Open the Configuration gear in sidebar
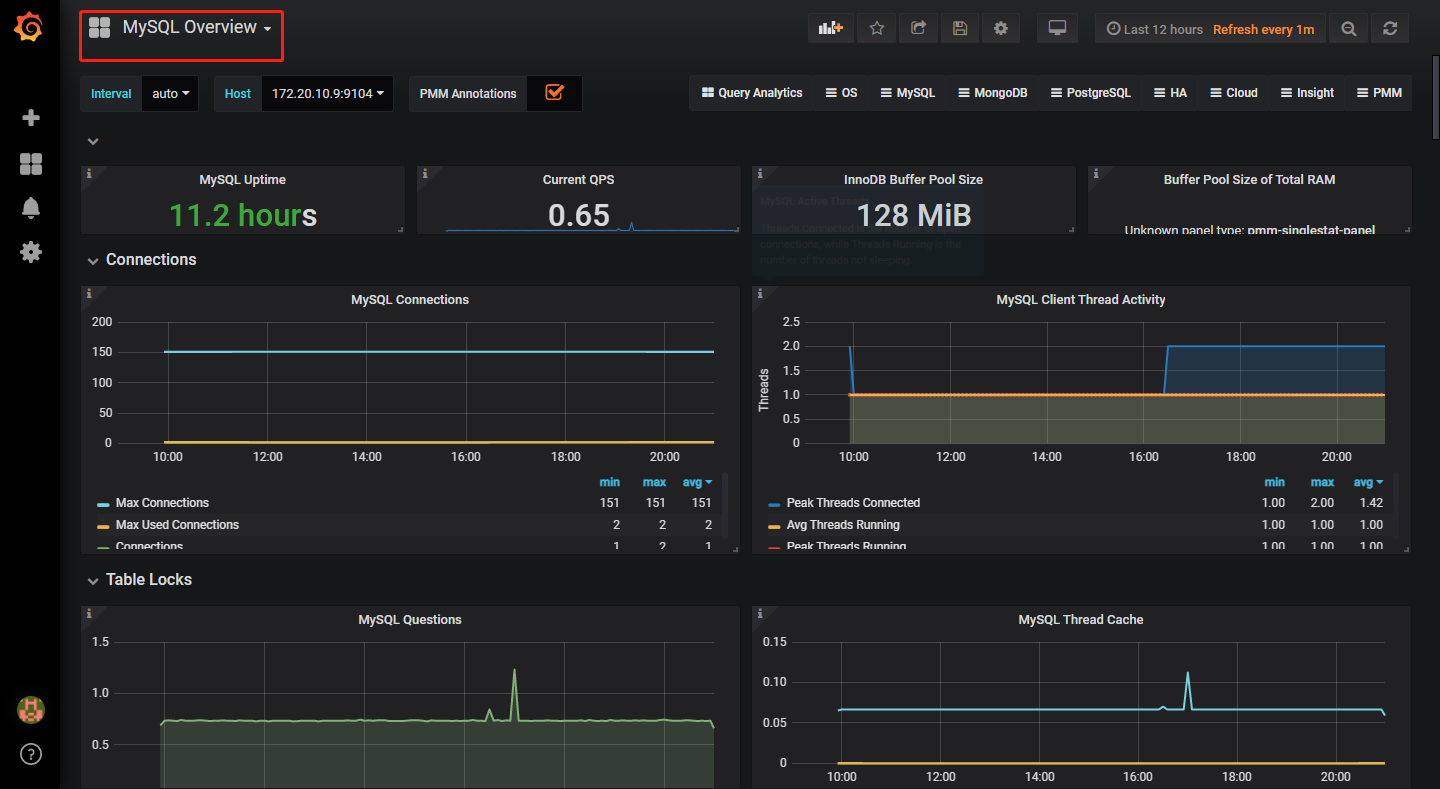The width and height of the screenshot is (1440, 789). (31, 252)
